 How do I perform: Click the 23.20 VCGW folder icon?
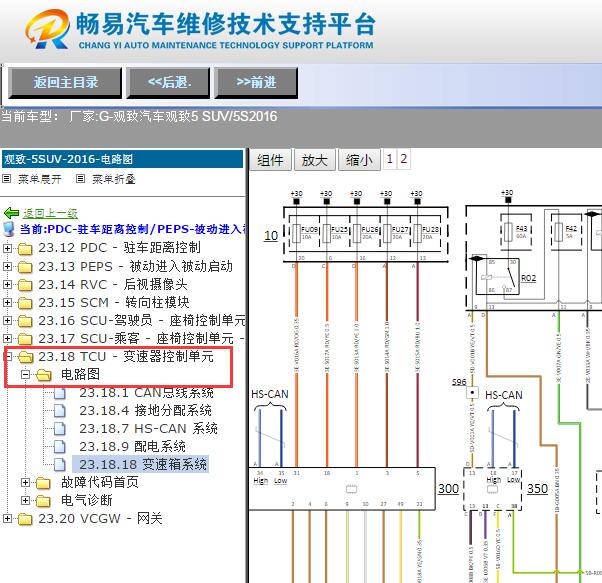tap(25, 519)
